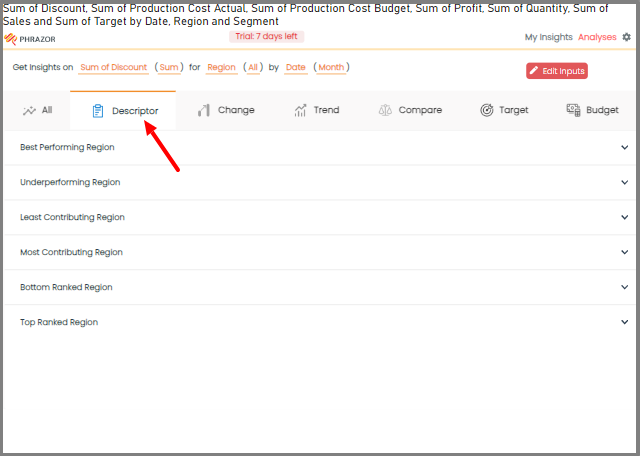Click the Trial: 7 days left badge
Viewport: 640px width, 456px height.
[x=267, y=36]
